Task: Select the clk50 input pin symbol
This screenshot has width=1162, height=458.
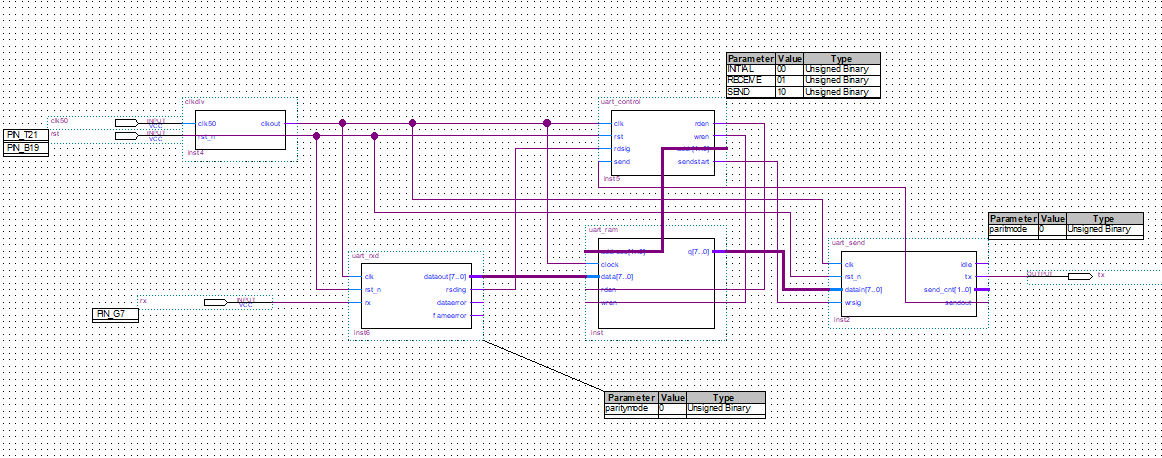Action: click(127, 123)
